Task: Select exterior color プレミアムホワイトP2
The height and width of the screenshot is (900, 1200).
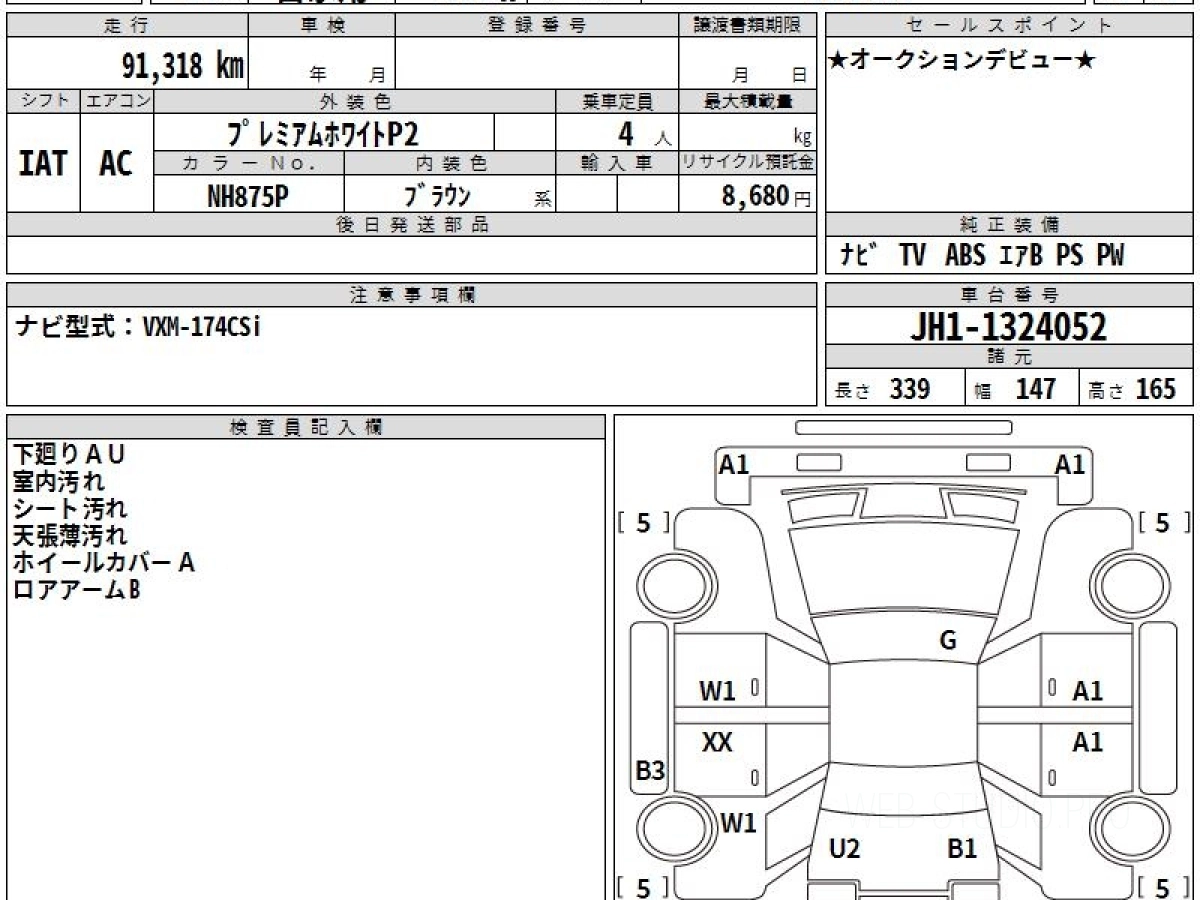Action: click(x=322, y=133)
